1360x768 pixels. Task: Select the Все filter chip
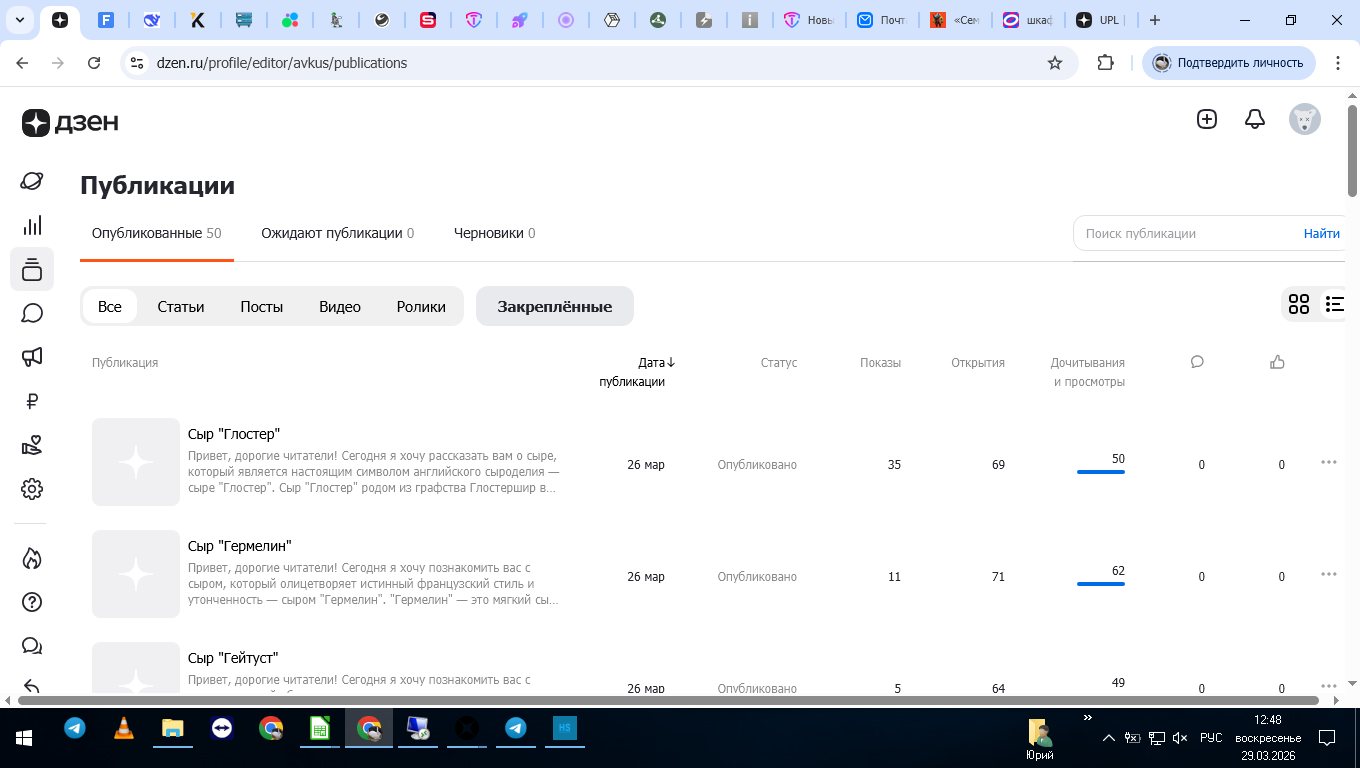coord(110,306)
